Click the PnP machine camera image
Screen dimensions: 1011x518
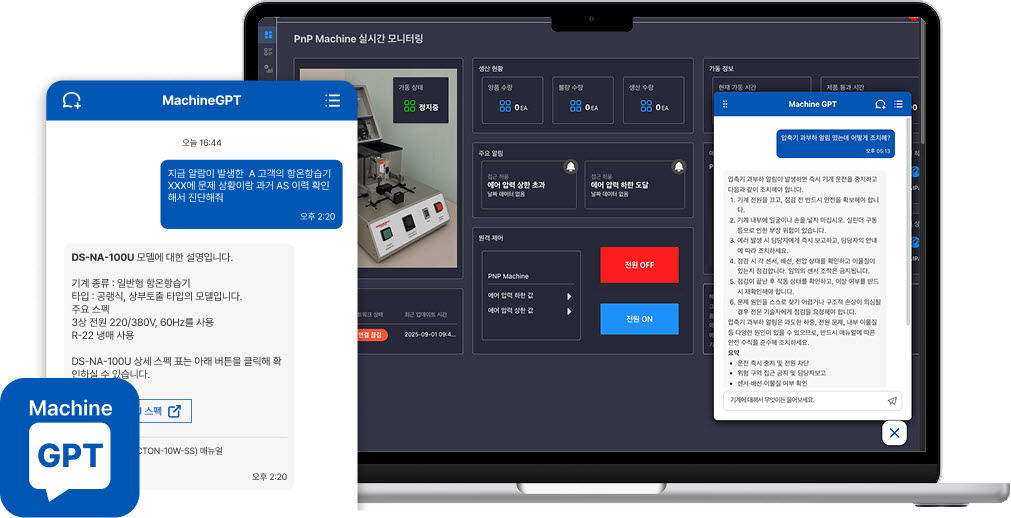click(345, 175)
